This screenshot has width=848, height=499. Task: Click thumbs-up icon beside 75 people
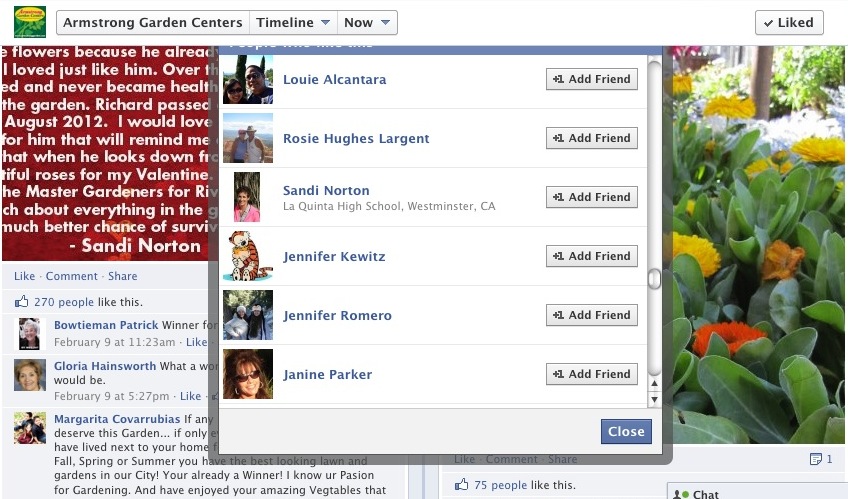tap(461, 484)
